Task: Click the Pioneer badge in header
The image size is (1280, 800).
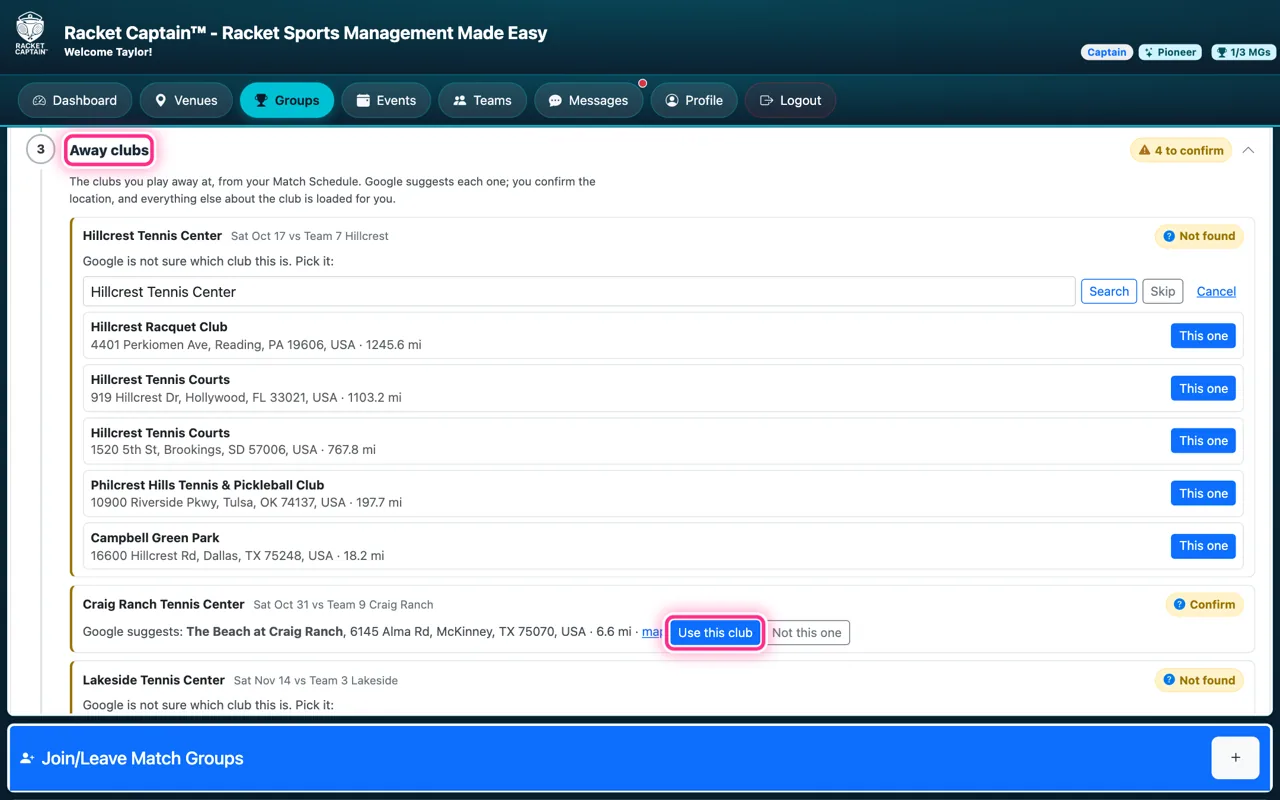Action: click(x=1170, y=52)
